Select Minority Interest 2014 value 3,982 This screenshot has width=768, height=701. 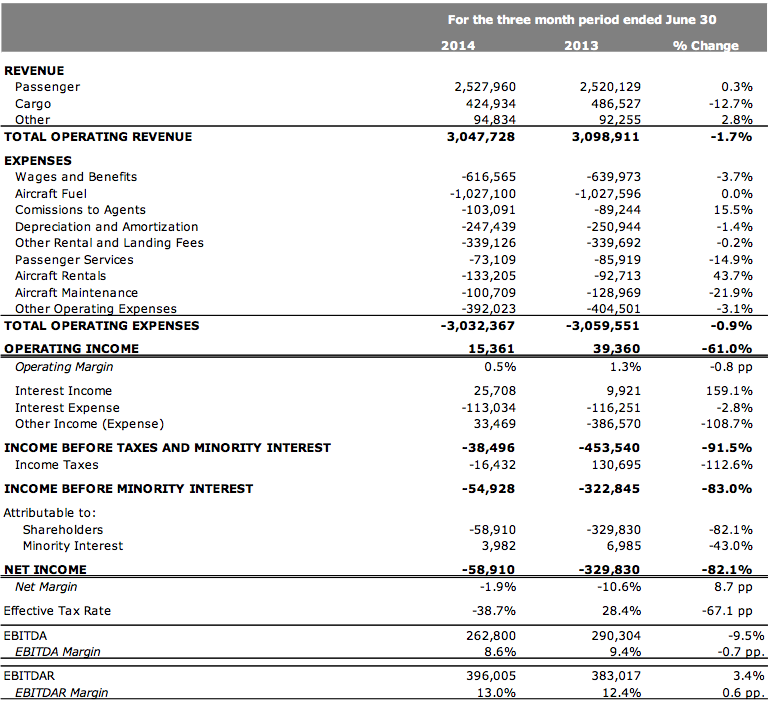(498, 546)
